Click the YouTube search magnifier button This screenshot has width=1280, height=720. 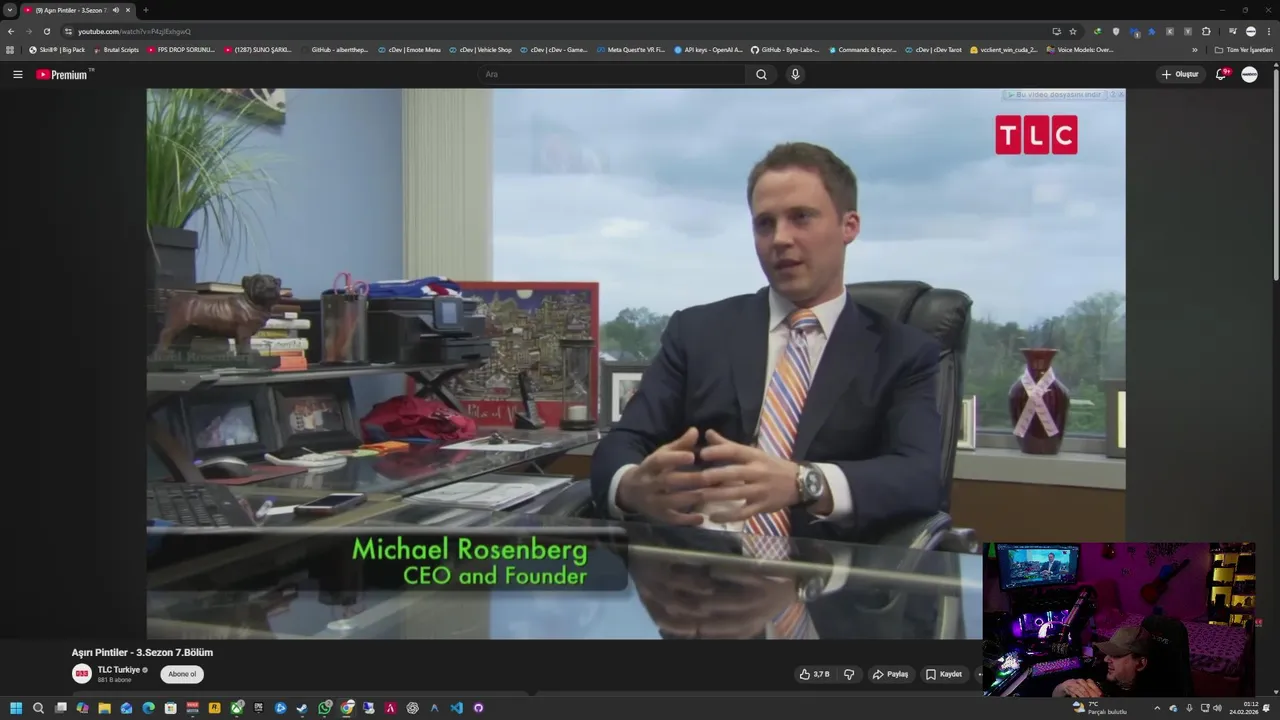tap(761, 74)
